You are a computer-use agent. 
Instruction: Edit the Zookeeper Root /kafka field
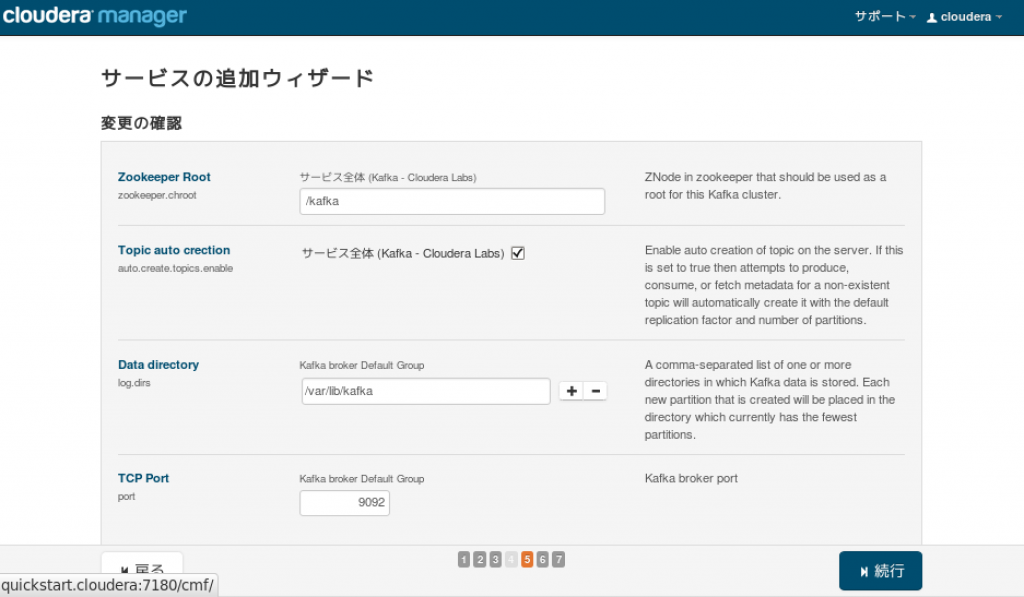(x=452, y=201)
